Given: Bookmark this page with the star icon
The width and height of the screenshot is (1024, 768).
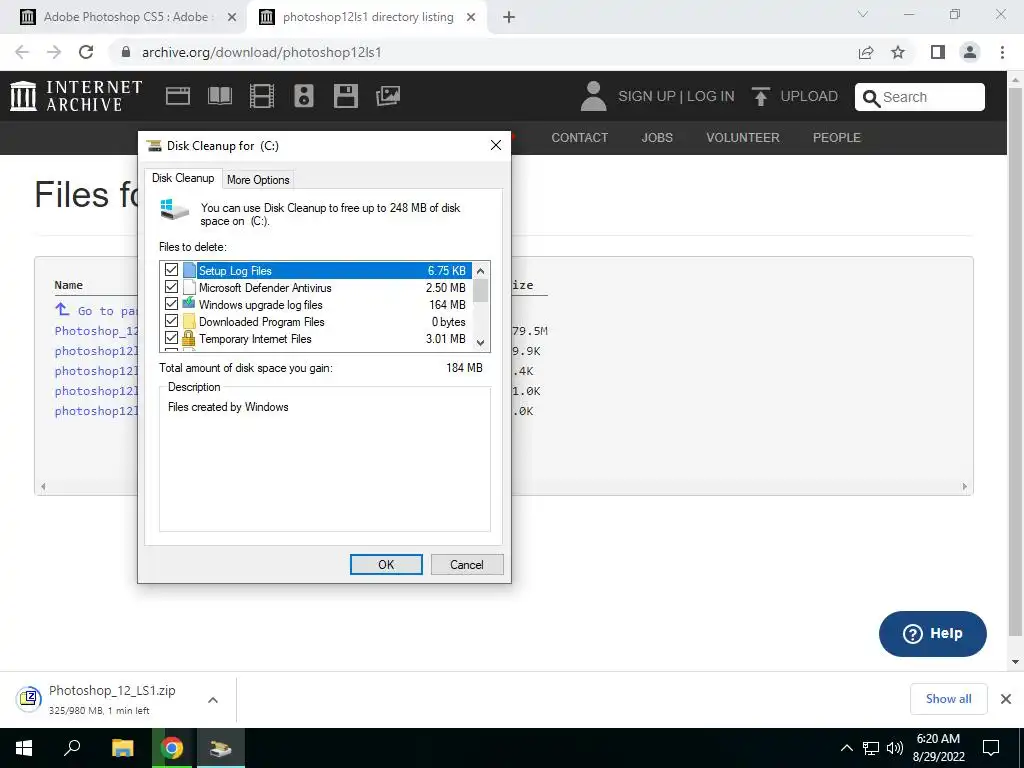Looking at the screenshot, I should [x=898, y=52].
